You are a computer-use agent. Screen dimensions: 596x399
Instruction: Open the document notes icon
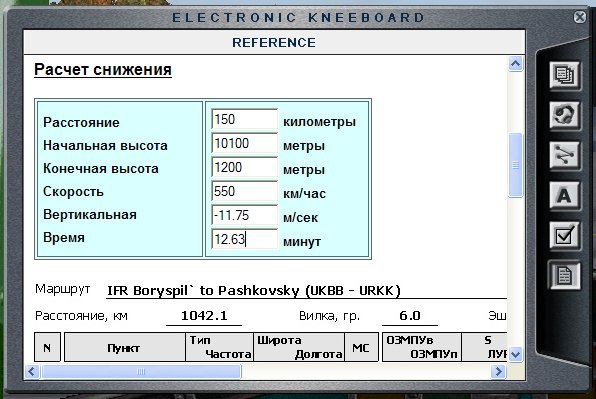[x=564, y=276]
